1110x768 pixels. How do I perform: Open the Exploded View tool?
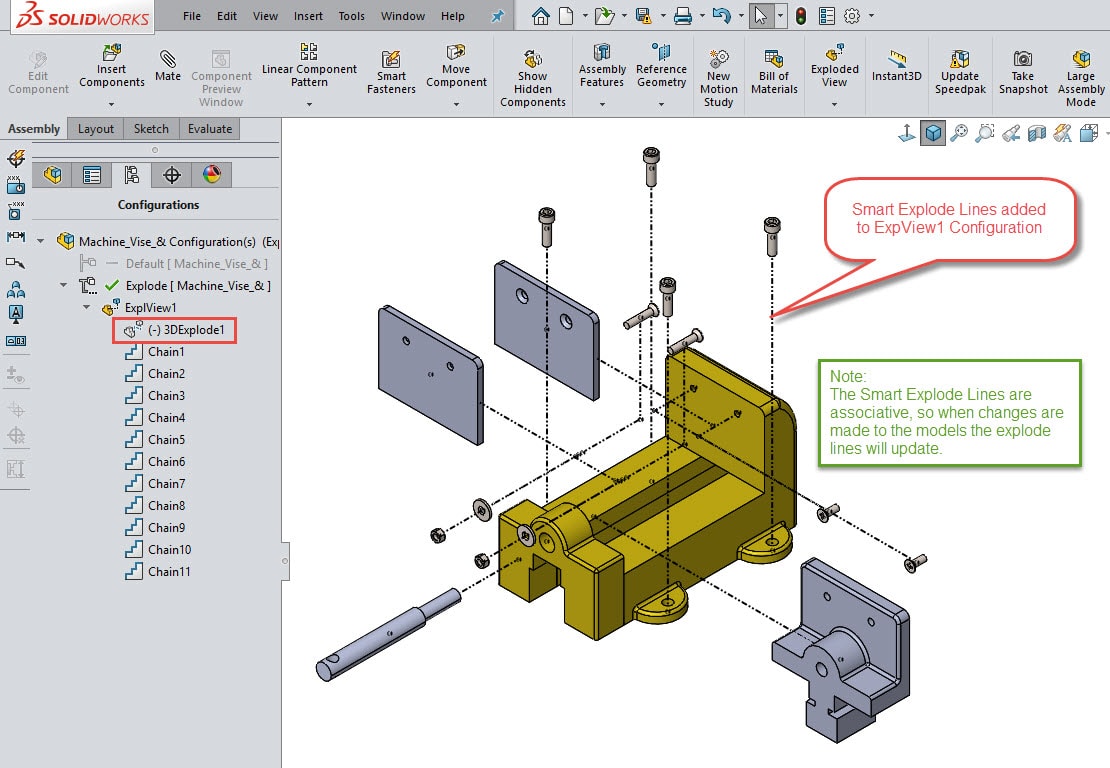click(834, 68)
